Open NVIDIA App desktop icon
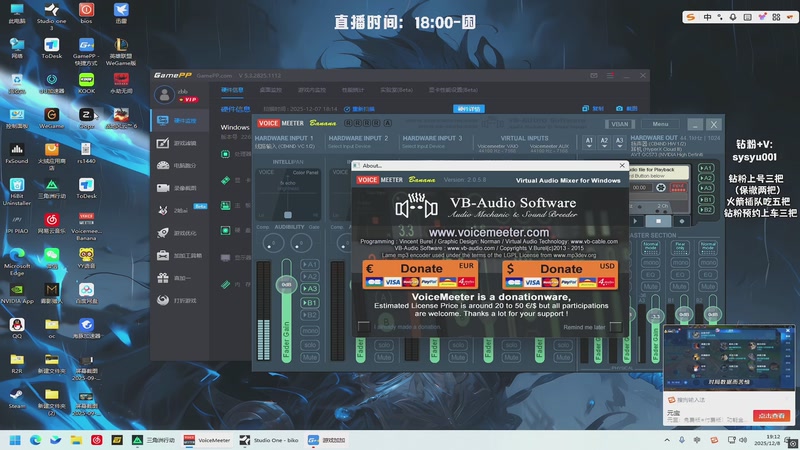The width and height of the screenshot is (800, 450). [17, 293]
